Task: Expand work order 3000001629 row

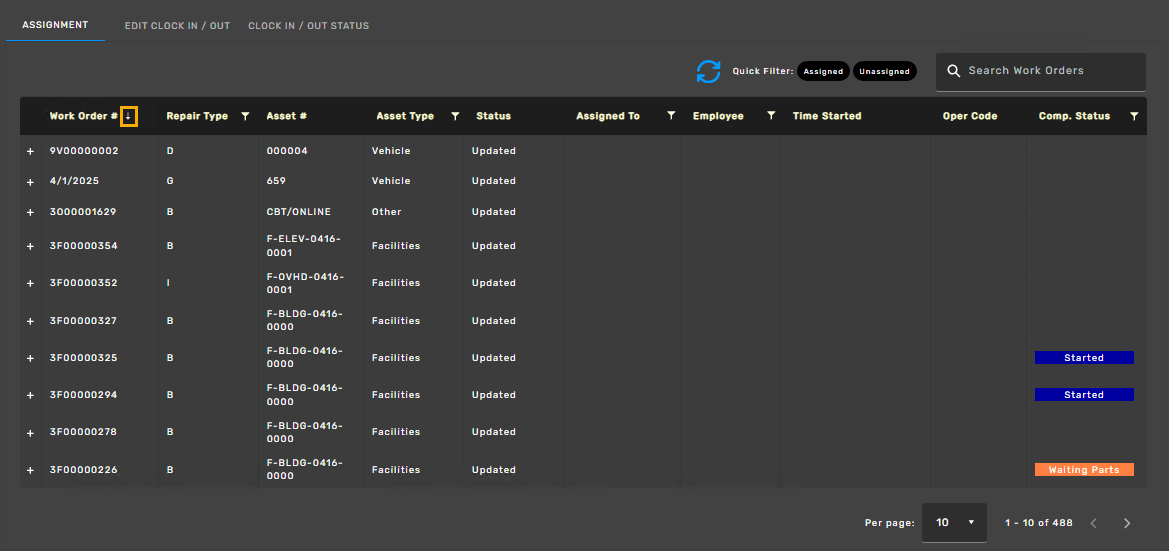Action: click(x=30, y=212)
